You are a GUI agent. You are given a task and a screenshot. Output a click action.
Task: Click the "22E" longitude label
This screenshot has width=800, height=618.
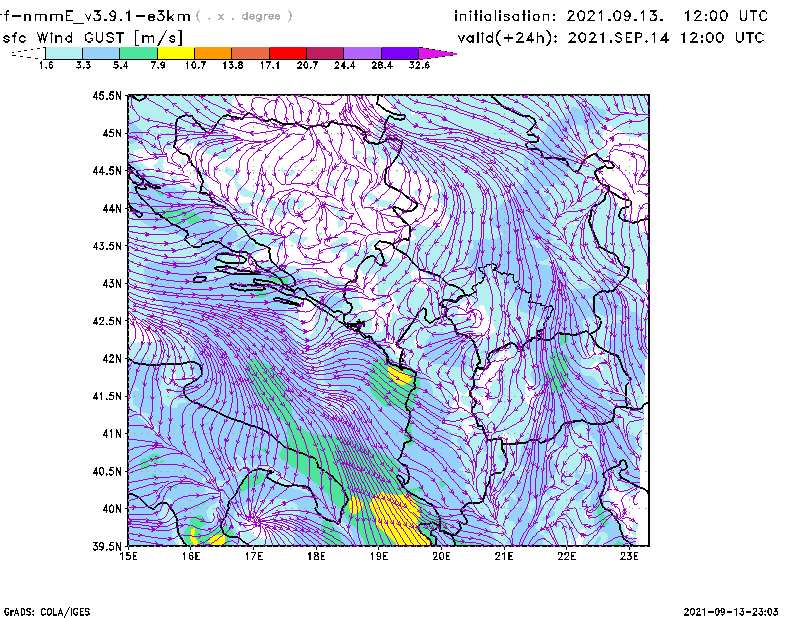coord(566,556)
